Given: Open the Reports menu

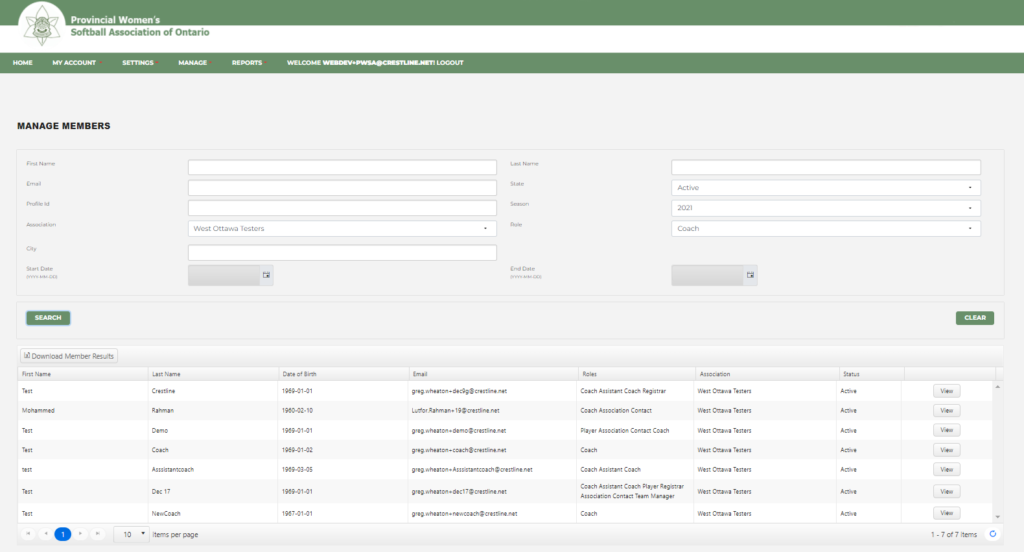Looking at the screenshot, I should point(247,63).
